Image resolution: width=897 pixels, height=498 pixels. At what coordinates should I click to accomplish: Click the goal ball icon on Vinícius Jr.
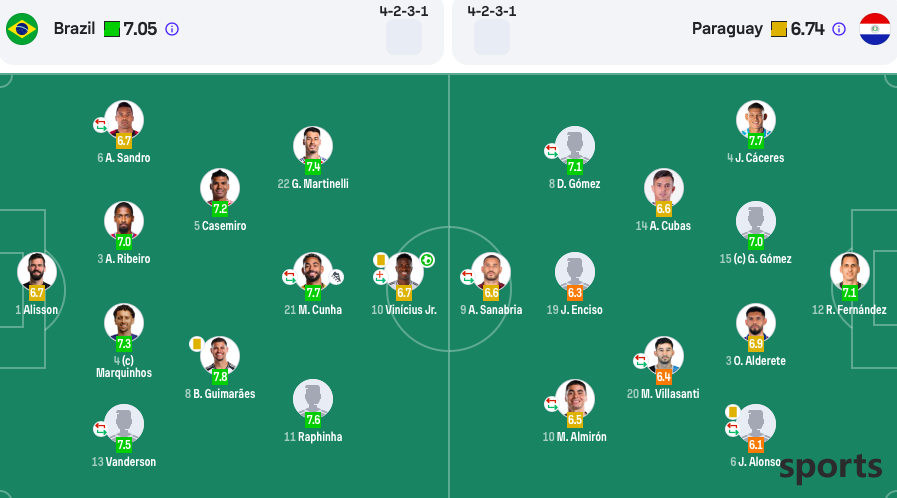(x=427, y=260)
